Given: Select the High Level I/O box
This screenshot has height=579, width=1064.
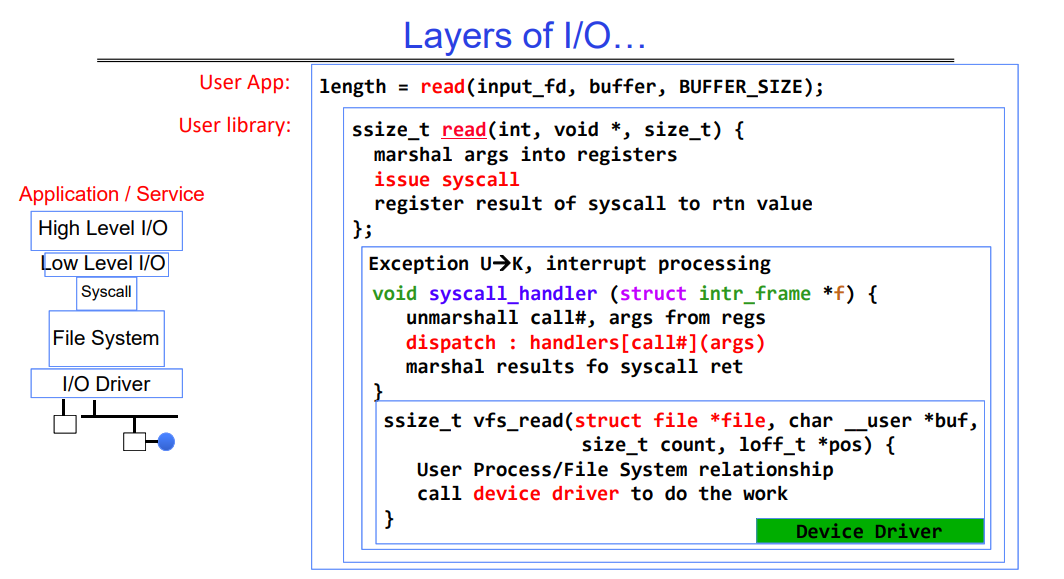Looking at the screenshot, I should coord(106,230).
